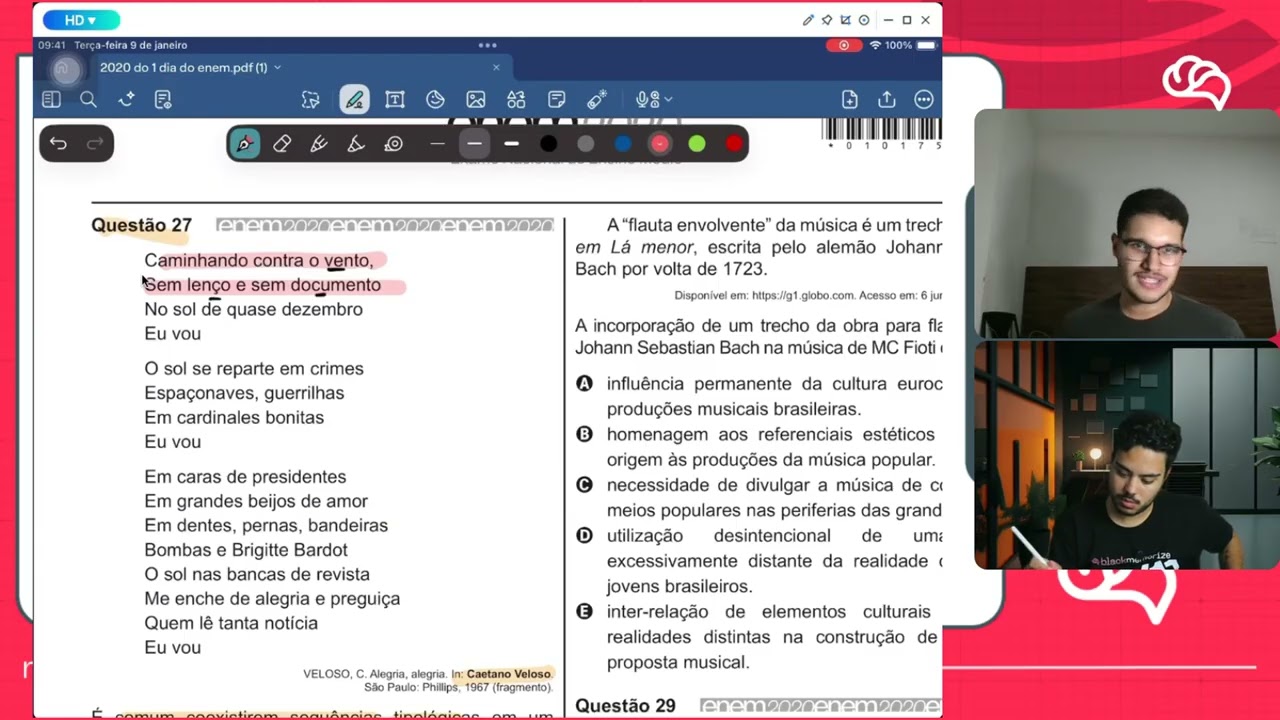Open the share export icon
Viewport: 1280px width, 720px height.
(886, 99)
